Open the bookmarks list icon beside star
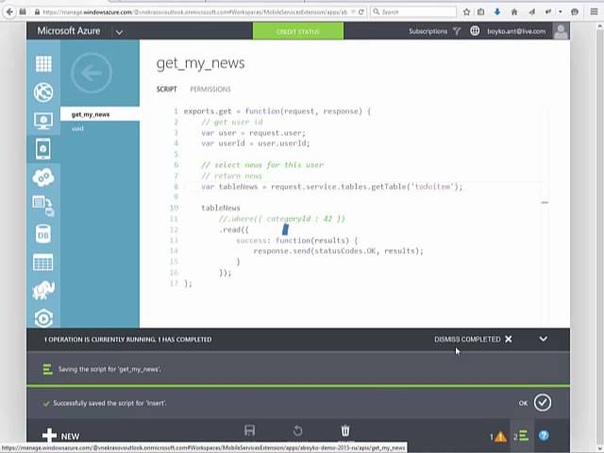The width and height of the screenshot is (604, 453). [481, 12]
